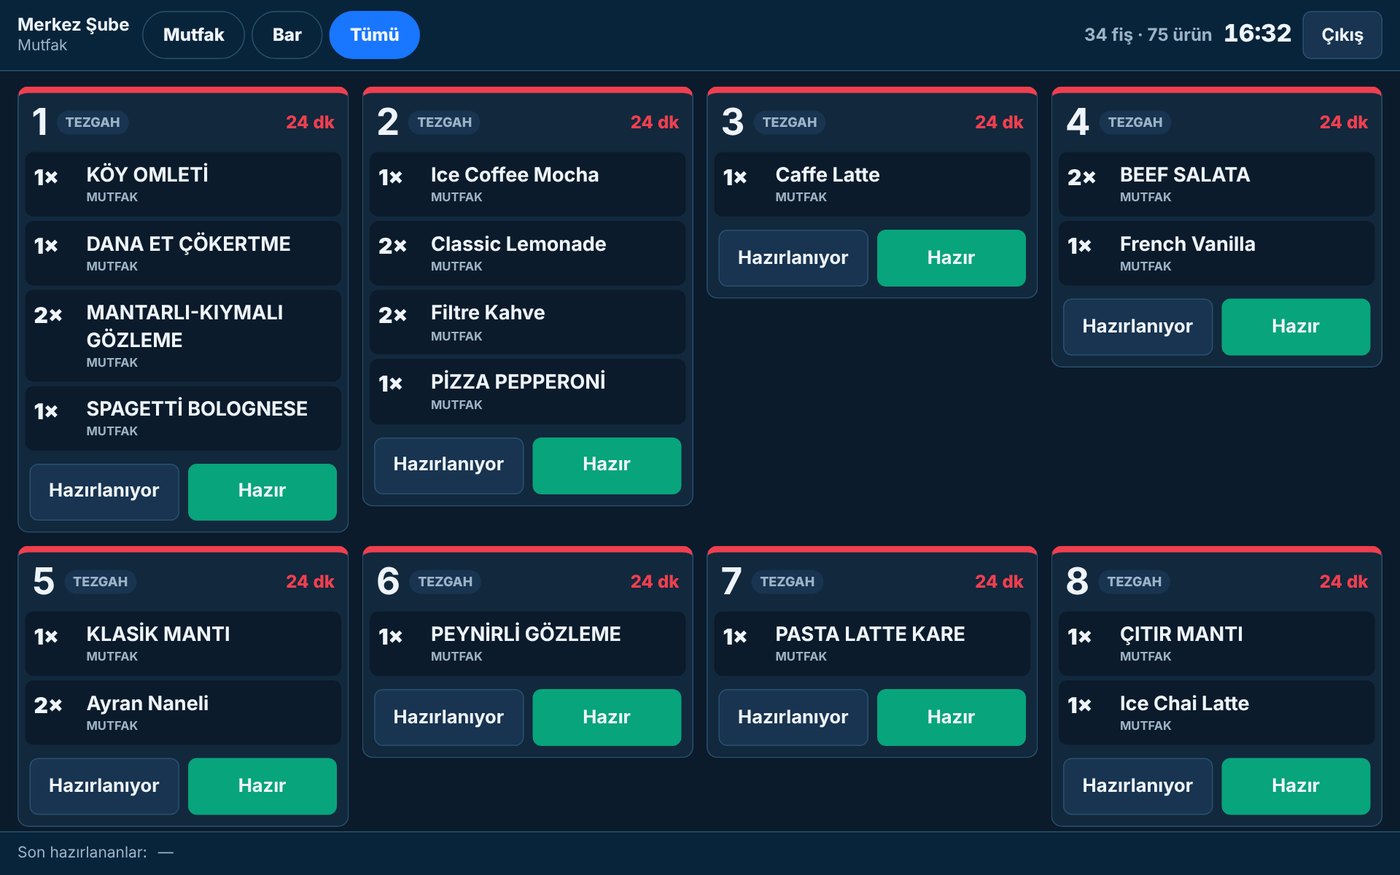Tap the PİZZA PEPPERONİ item
Screen dimensions: 1400x875
tap(528, 391)
